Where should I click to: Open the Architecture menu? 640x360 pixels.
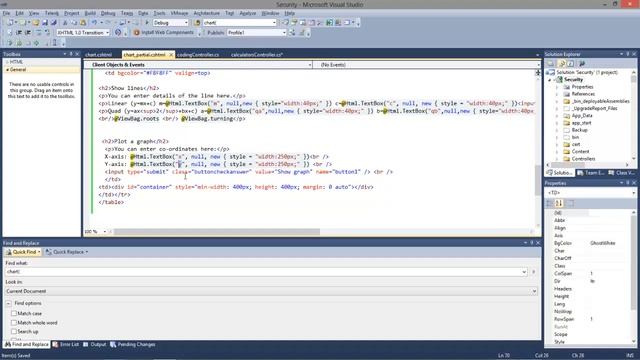(207, 13)
